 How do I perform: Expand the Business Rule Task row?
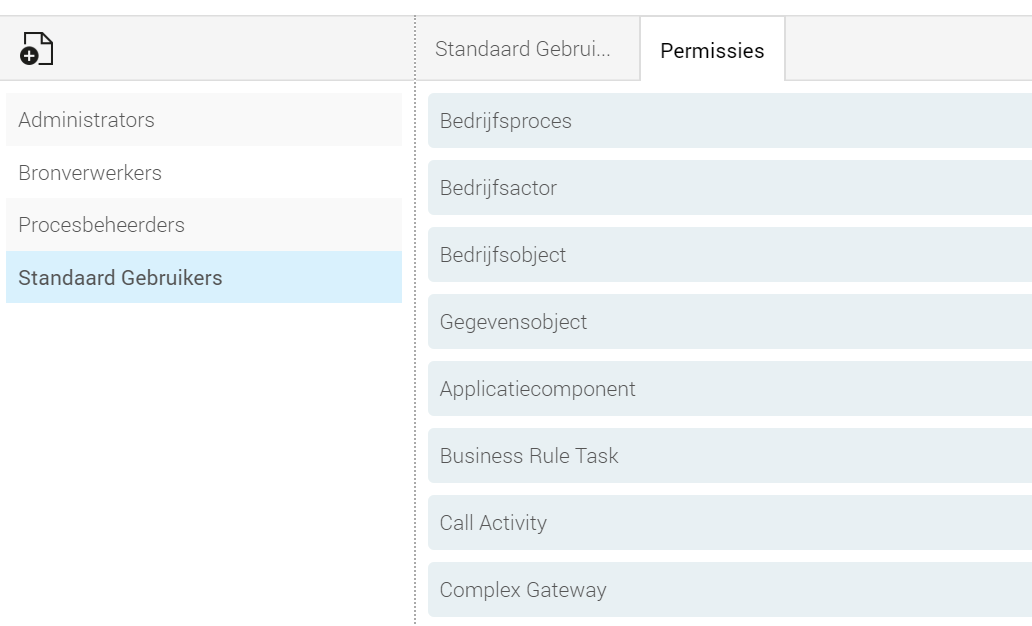coord(730,456)
